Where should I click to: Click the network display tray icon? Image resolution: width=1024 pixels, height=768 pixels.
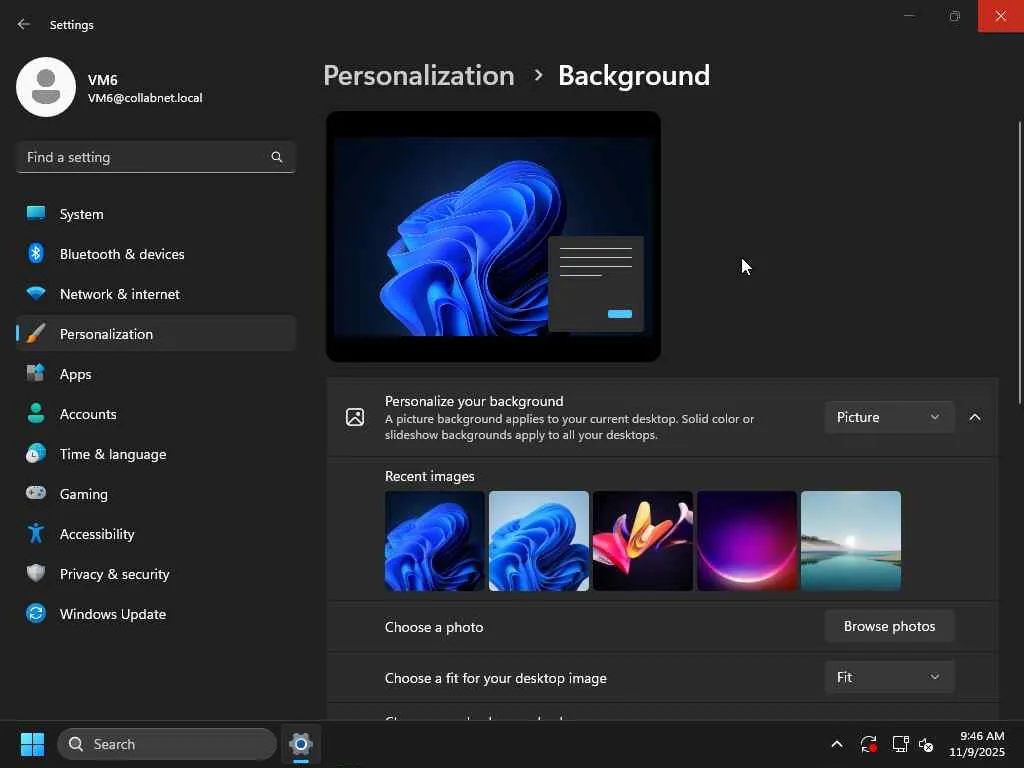[900, 744]
